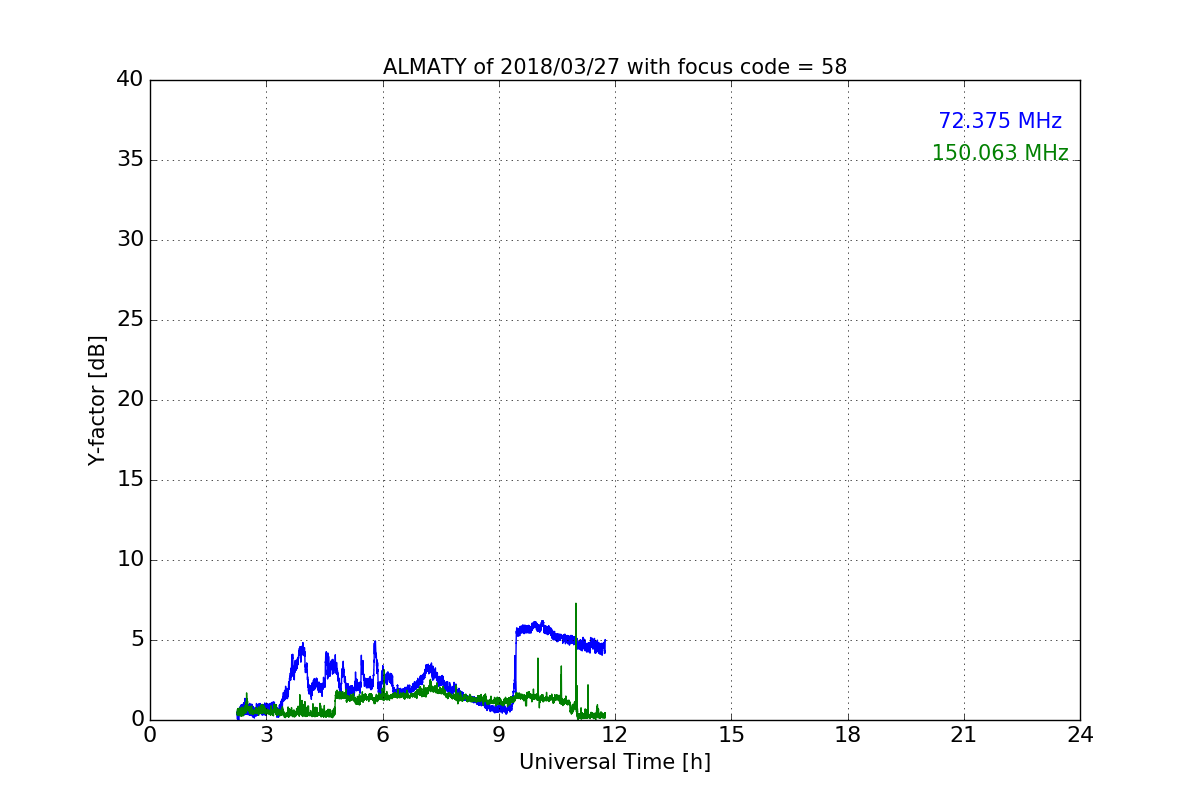Select the green 150.063 MHz legend label
1200x800 pixels.
pos(1000,153)
